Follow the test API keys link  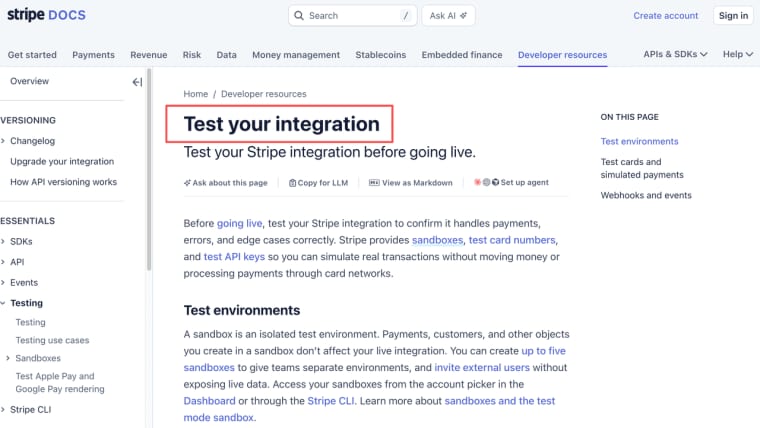point(234,257)
